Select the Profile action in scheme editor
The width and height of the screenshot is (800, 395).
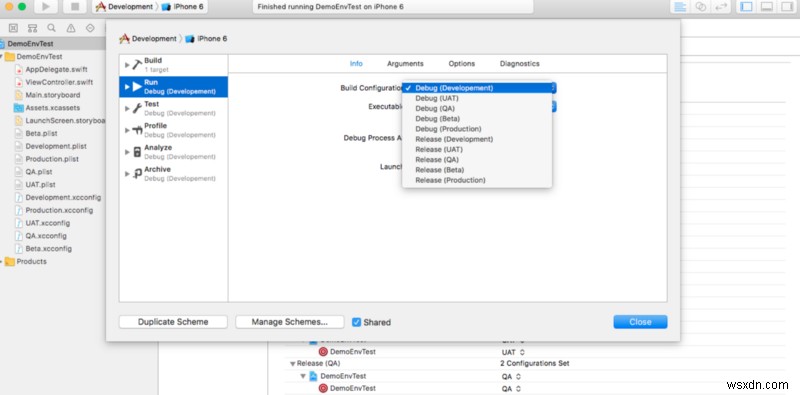(x=173, y=130)
